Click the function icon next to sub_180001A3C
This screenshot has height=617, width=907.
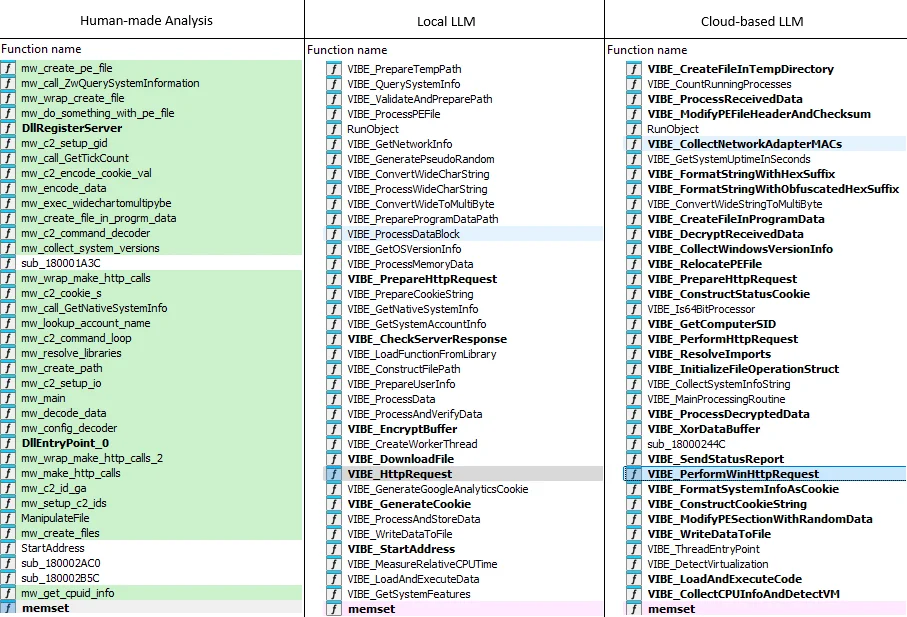pos(8,263)
